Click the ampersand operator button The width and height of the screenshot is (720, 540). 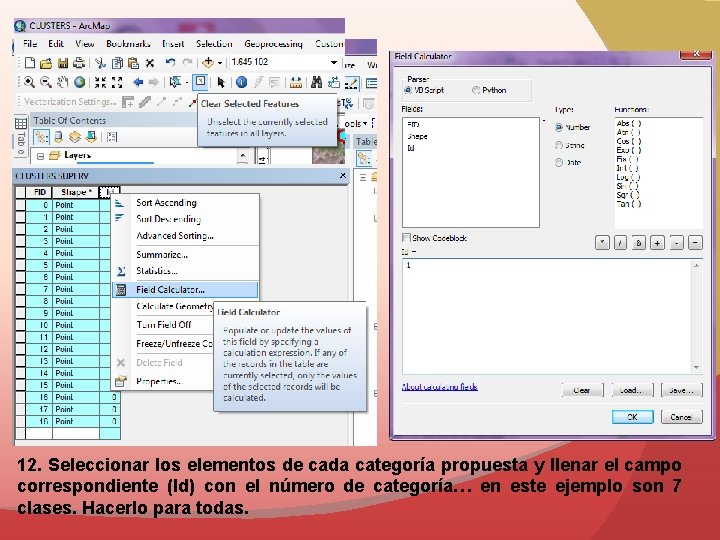(x=639, y=243)
